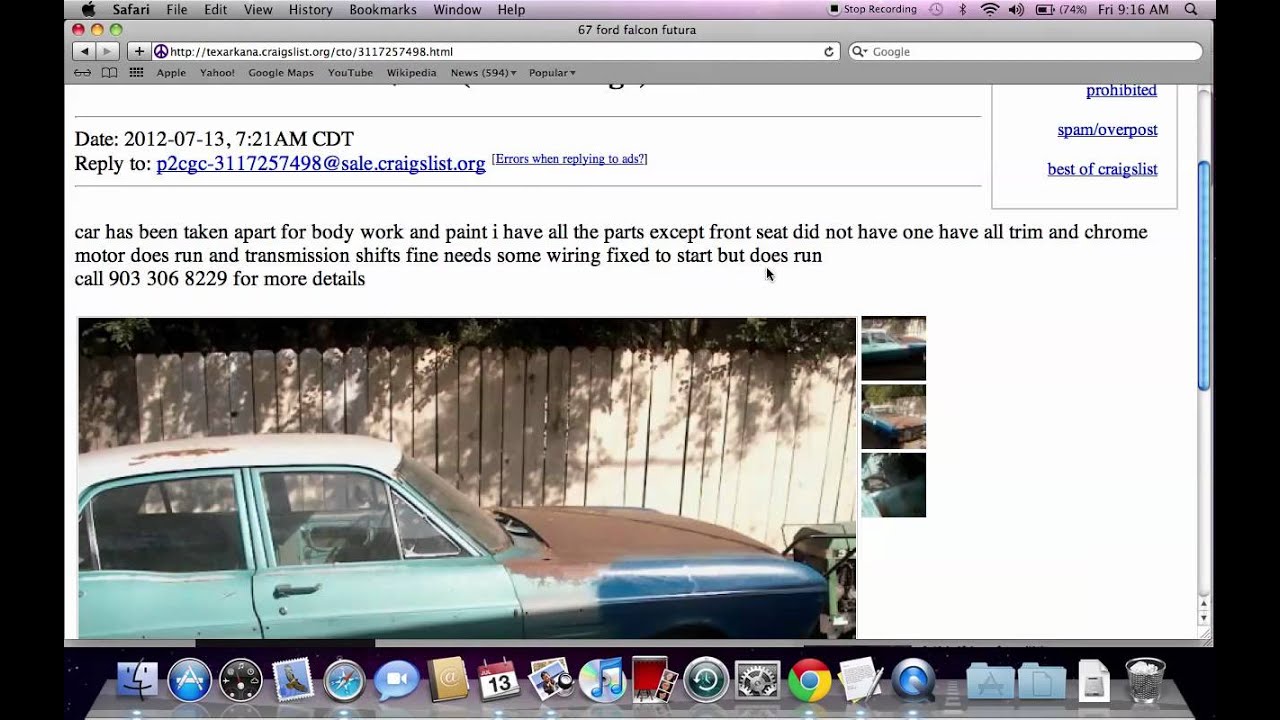
Task: Launch iTunes from the dock
Action: (602, 681)
